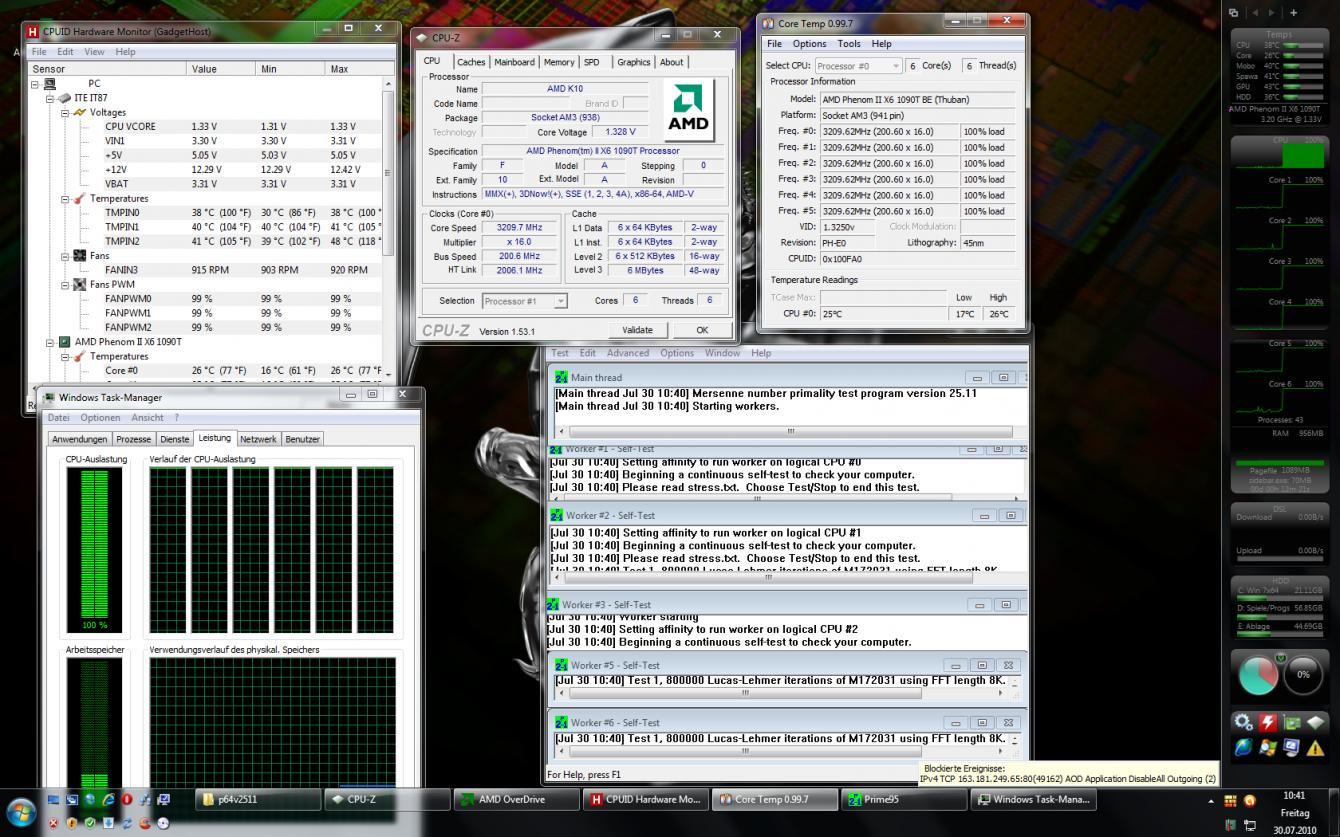Select the Prozesse tab in Task-Manager
This screenshot has height=837, width=1340.
(x=133, y=439)
